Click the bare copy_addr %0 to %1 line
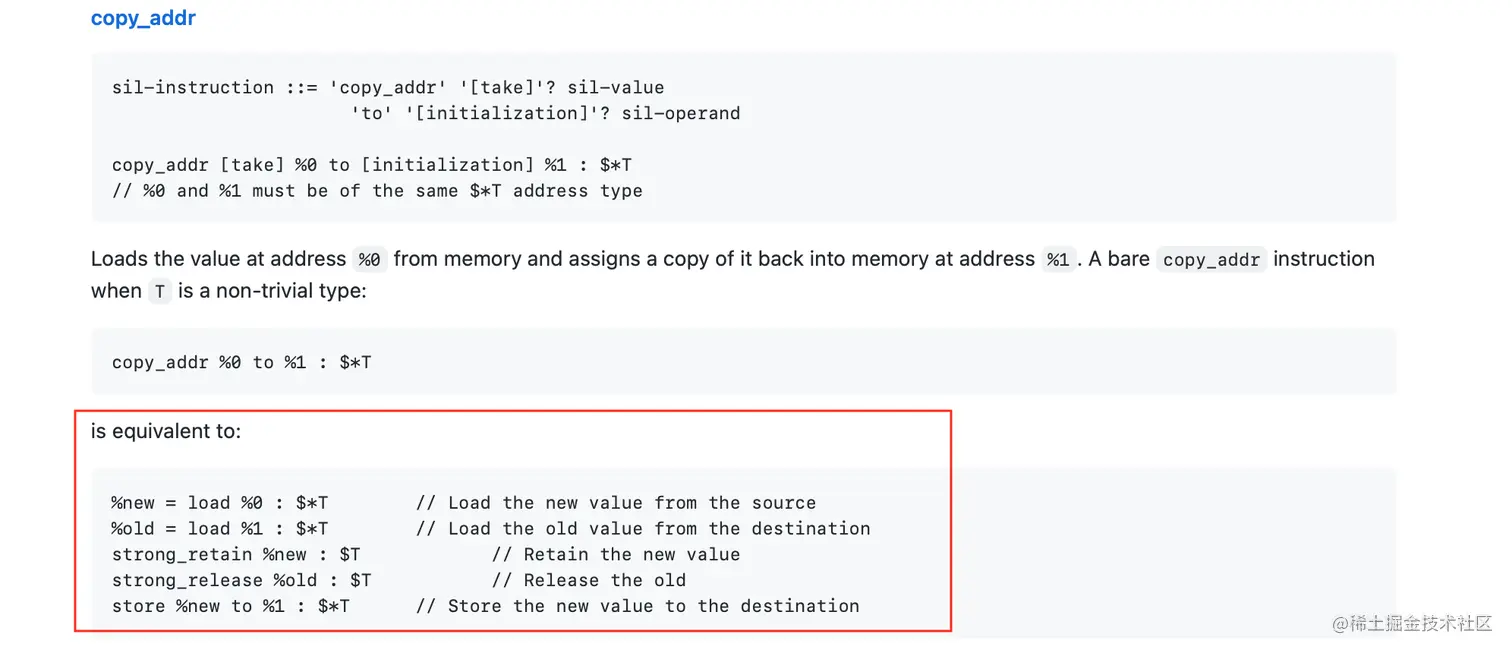Image resolution: width=1512 pixels, height=653 pixels. coord(242,362)
